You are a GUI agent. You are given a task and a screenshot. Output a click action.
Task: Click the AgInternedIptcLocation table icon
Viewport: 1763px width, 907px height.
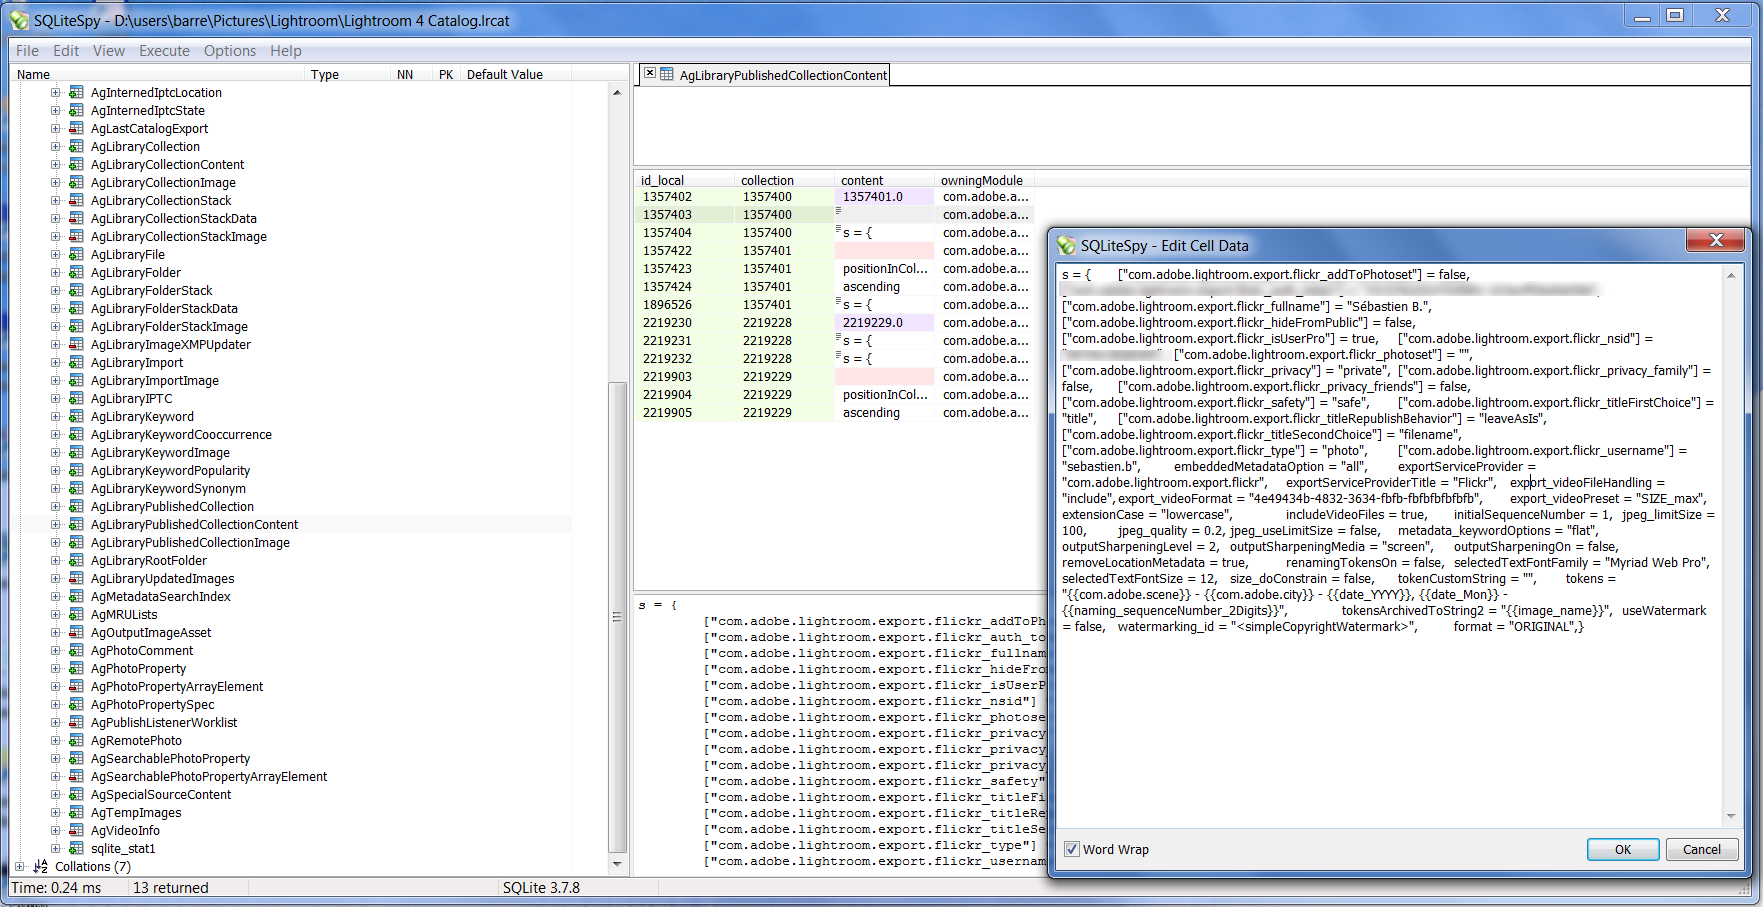tap(76, 93)
